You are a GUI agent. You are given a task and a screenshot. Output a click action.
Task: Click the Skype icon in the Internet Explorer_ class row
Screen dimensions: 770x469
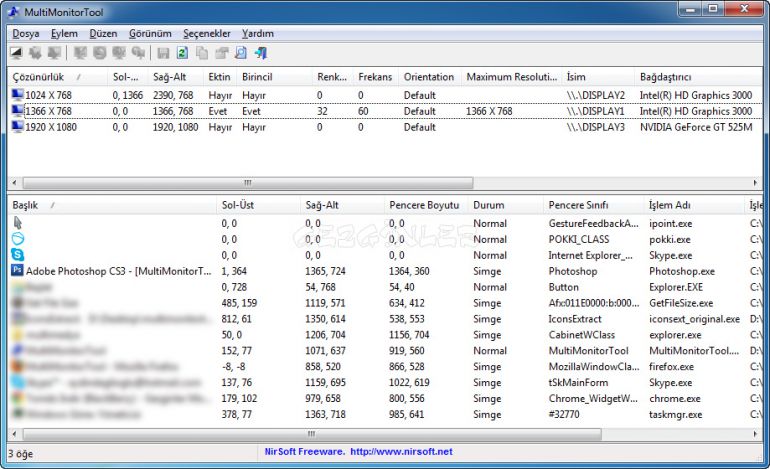pyautogui.click(x=18, y=255)
